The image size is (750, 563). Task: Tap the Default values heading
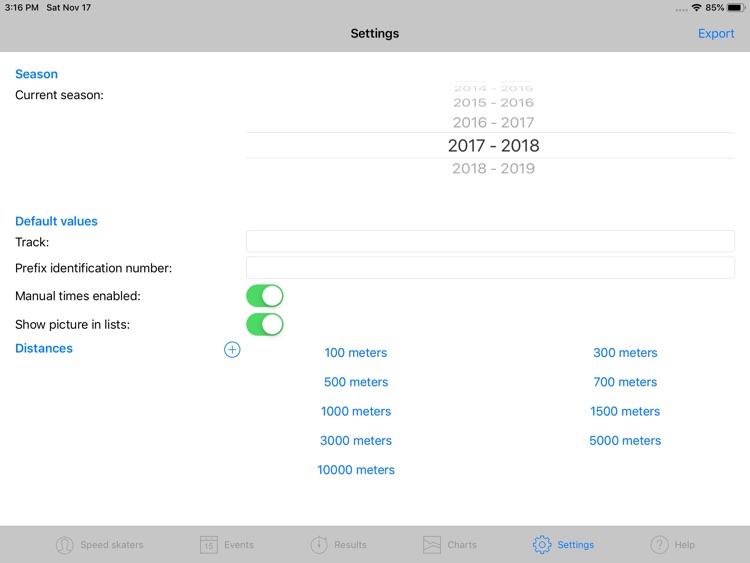[56, 221]
